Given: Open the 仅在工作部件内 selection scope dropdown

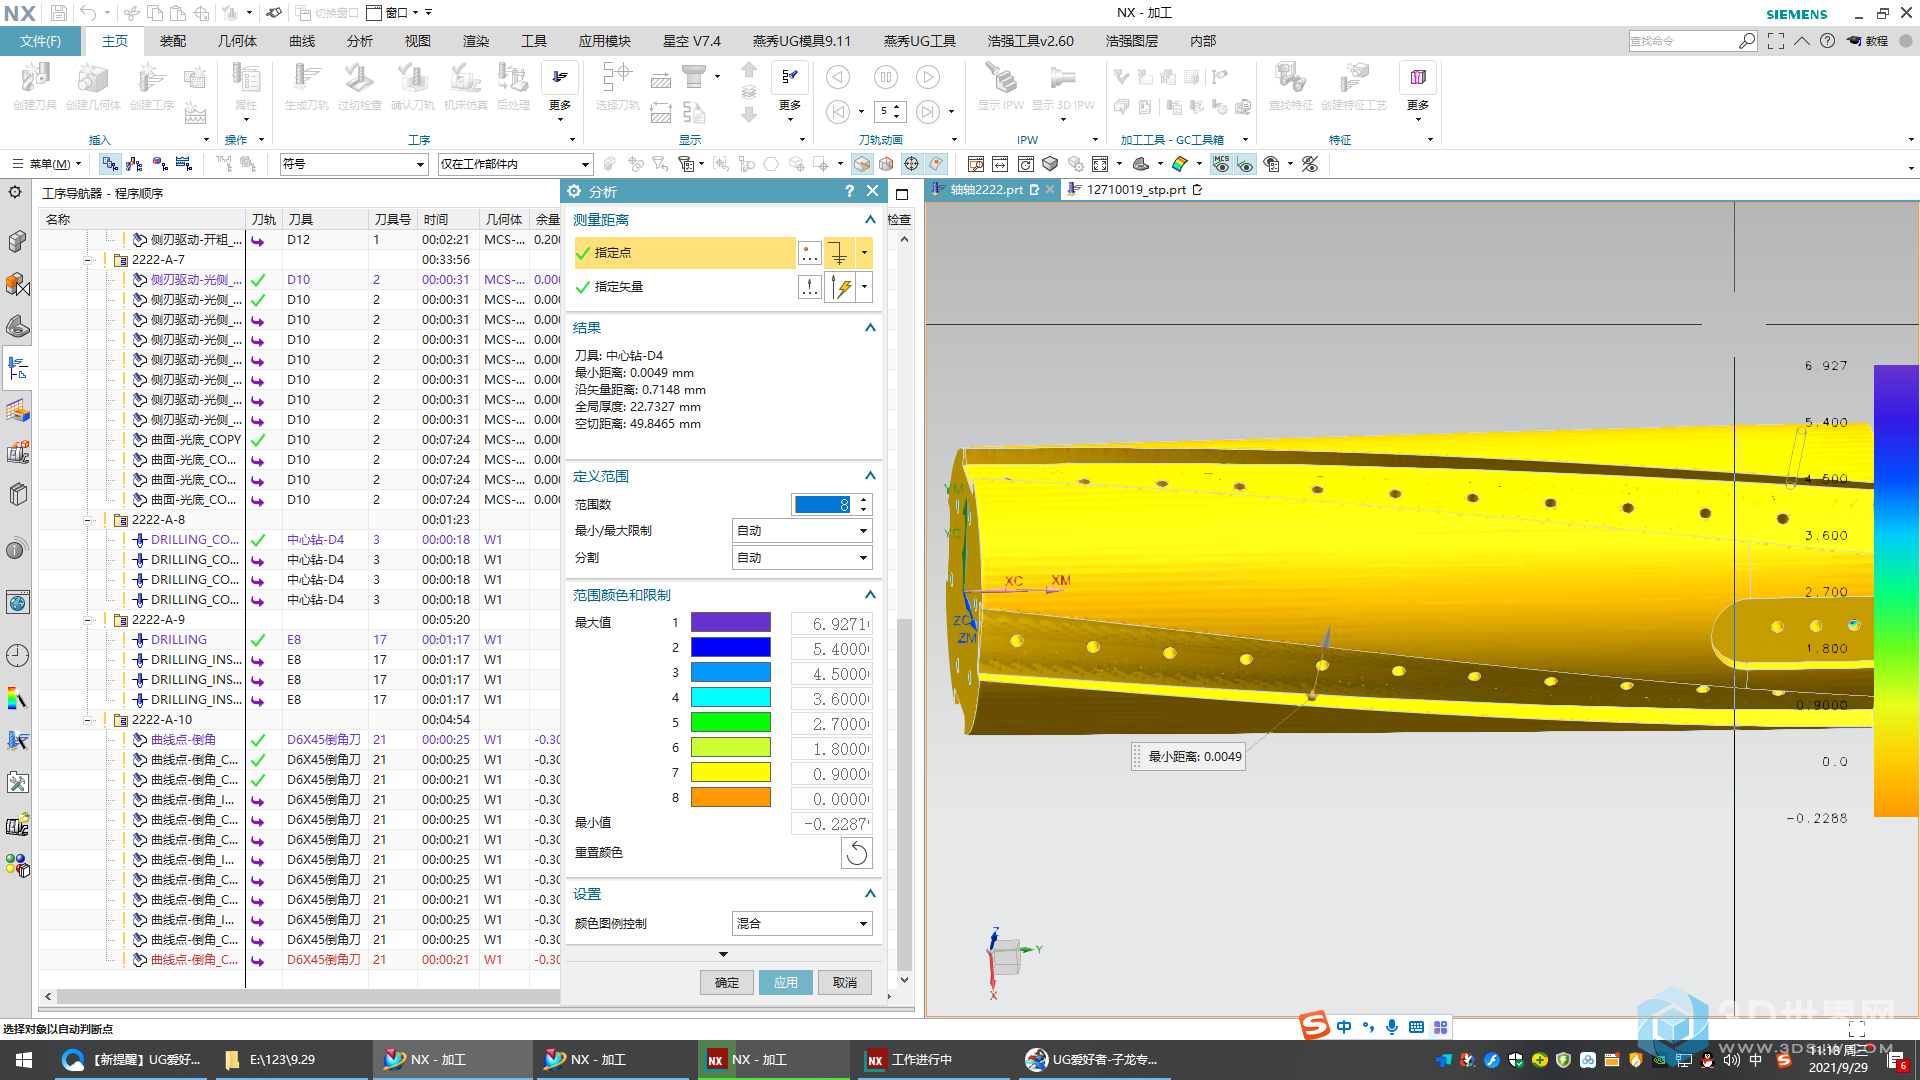Looking at the screenshot, I should coord(515,164).
